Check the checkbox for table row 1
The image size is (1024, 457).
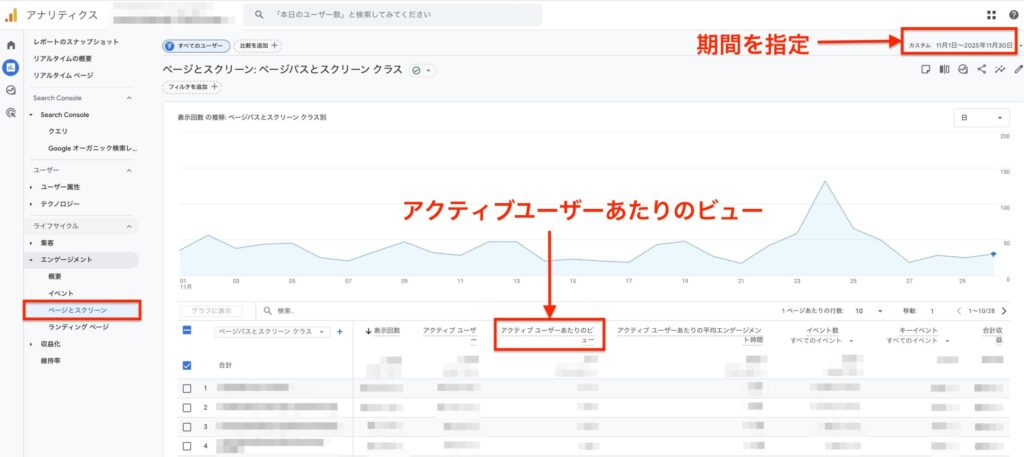pos(187,388)
